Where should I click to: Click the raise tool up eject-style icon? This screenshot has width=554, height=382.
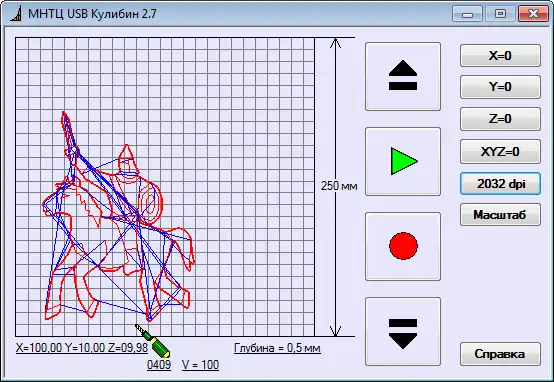(403, 76)
